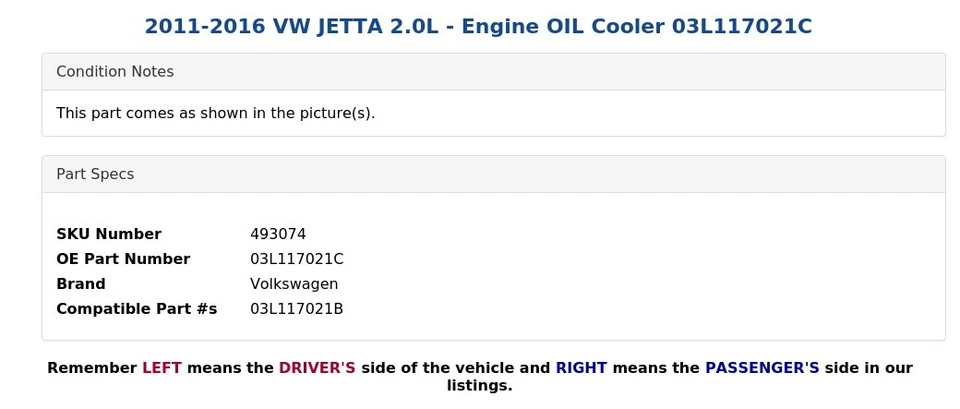Image resolution: width=960 pixels, height=409 pixels.
Task: Select the Condition Notes panel header
Action: 493,72
